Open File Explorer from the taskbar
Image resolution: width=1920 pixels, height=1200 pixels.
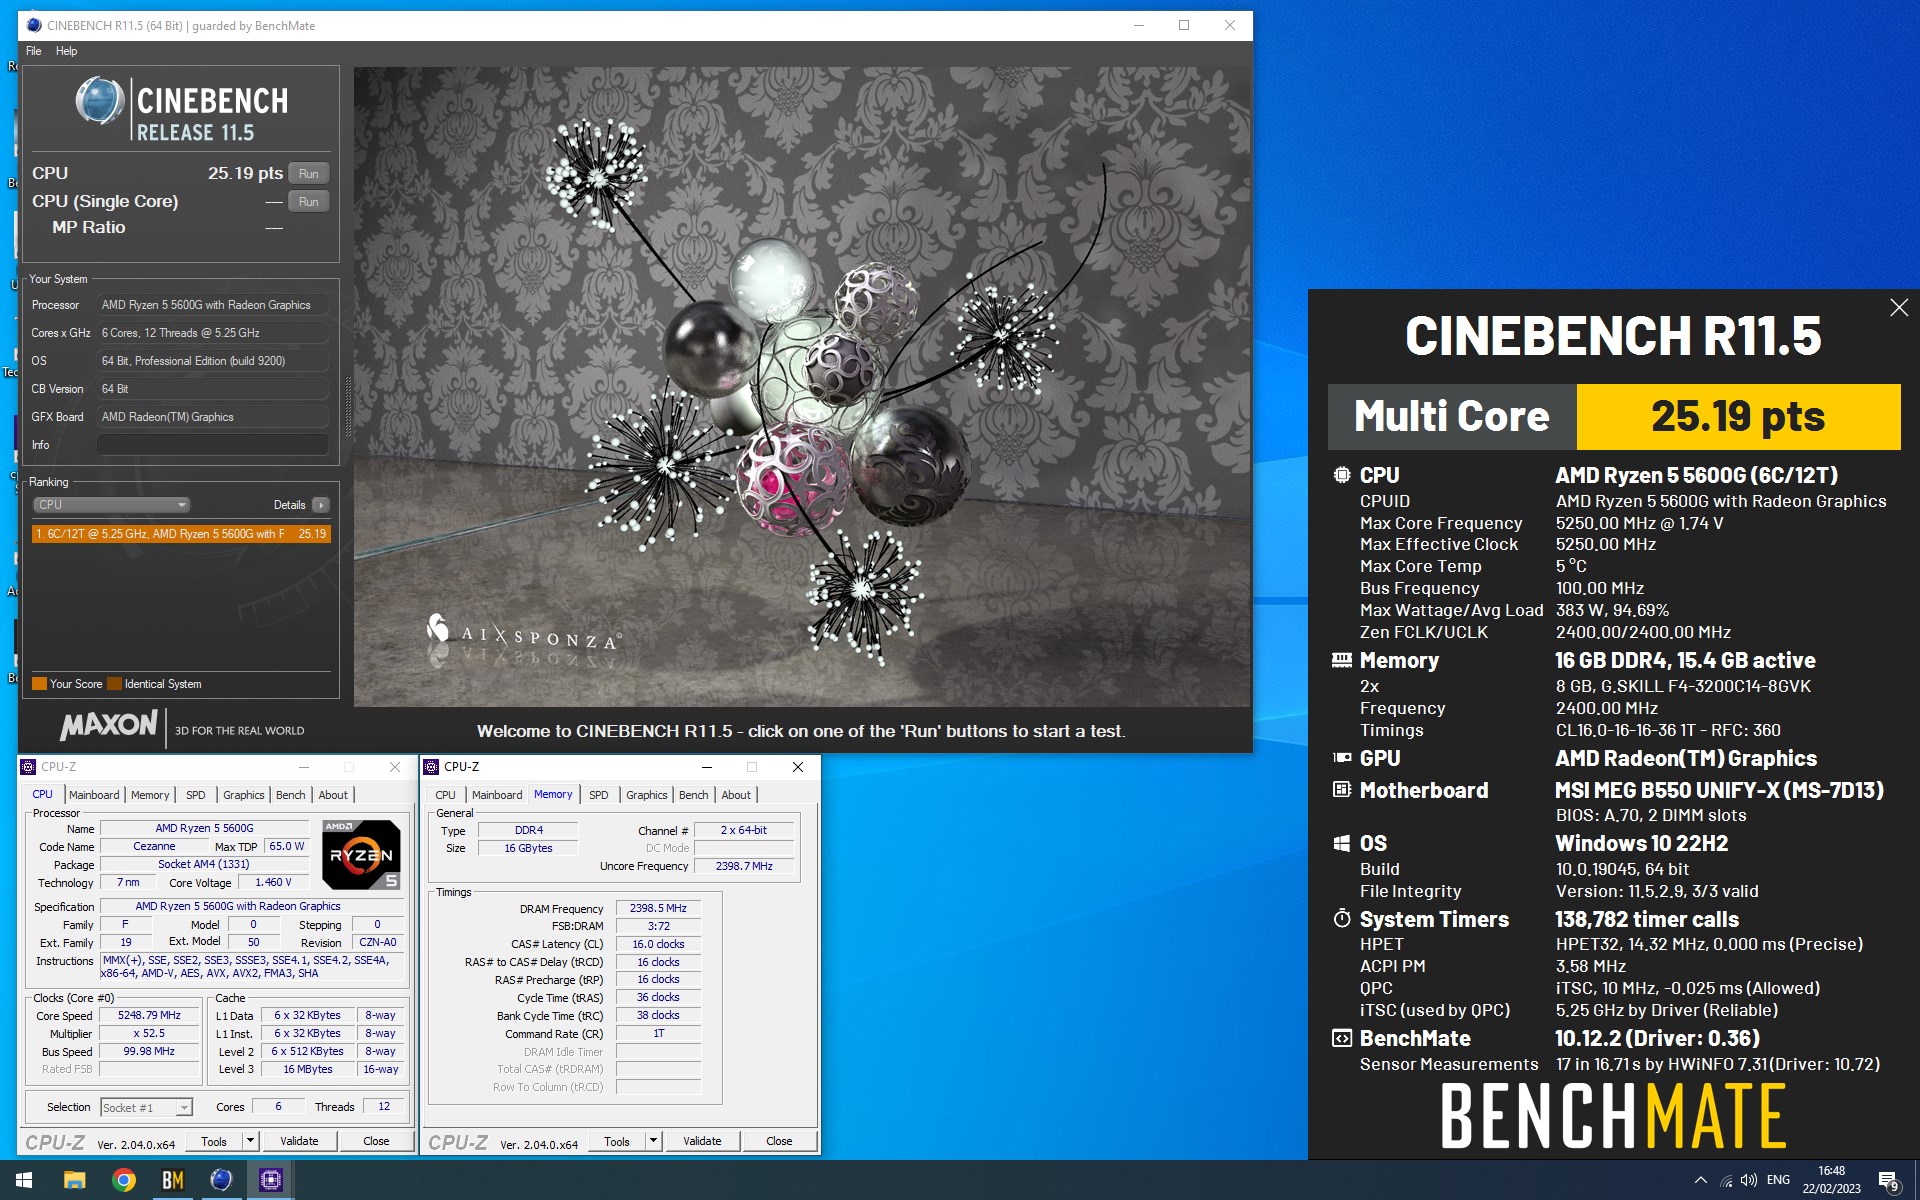click(75, 1180)
